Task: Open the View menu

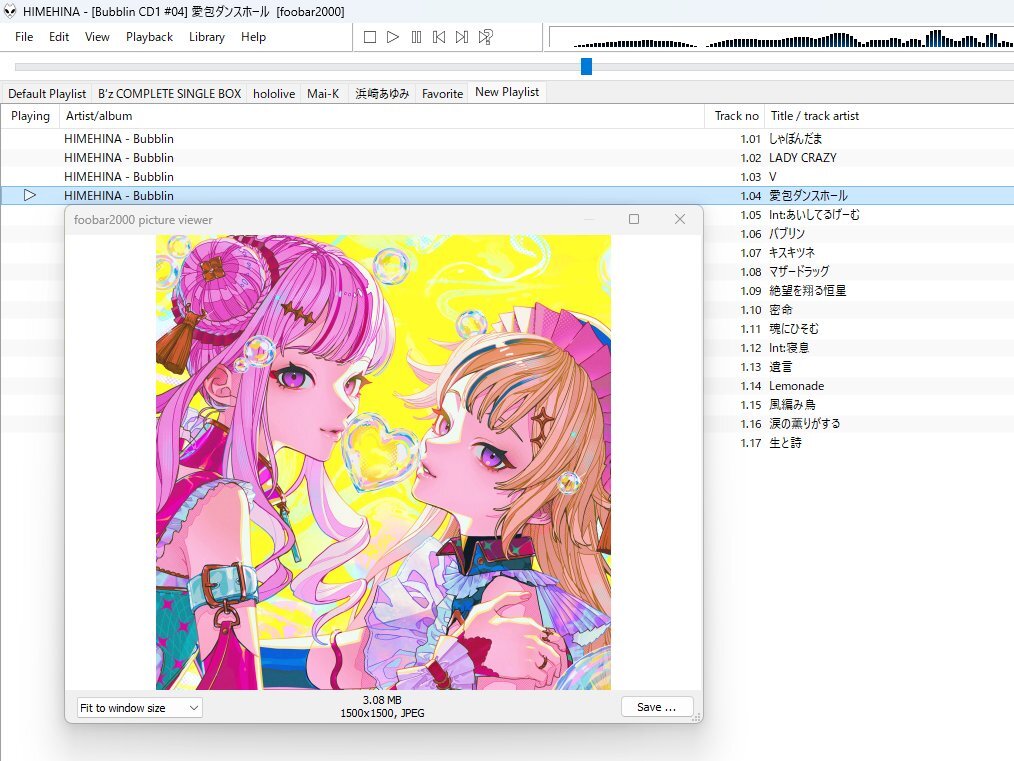Action: pyautogui.click(x=97, y=37)
